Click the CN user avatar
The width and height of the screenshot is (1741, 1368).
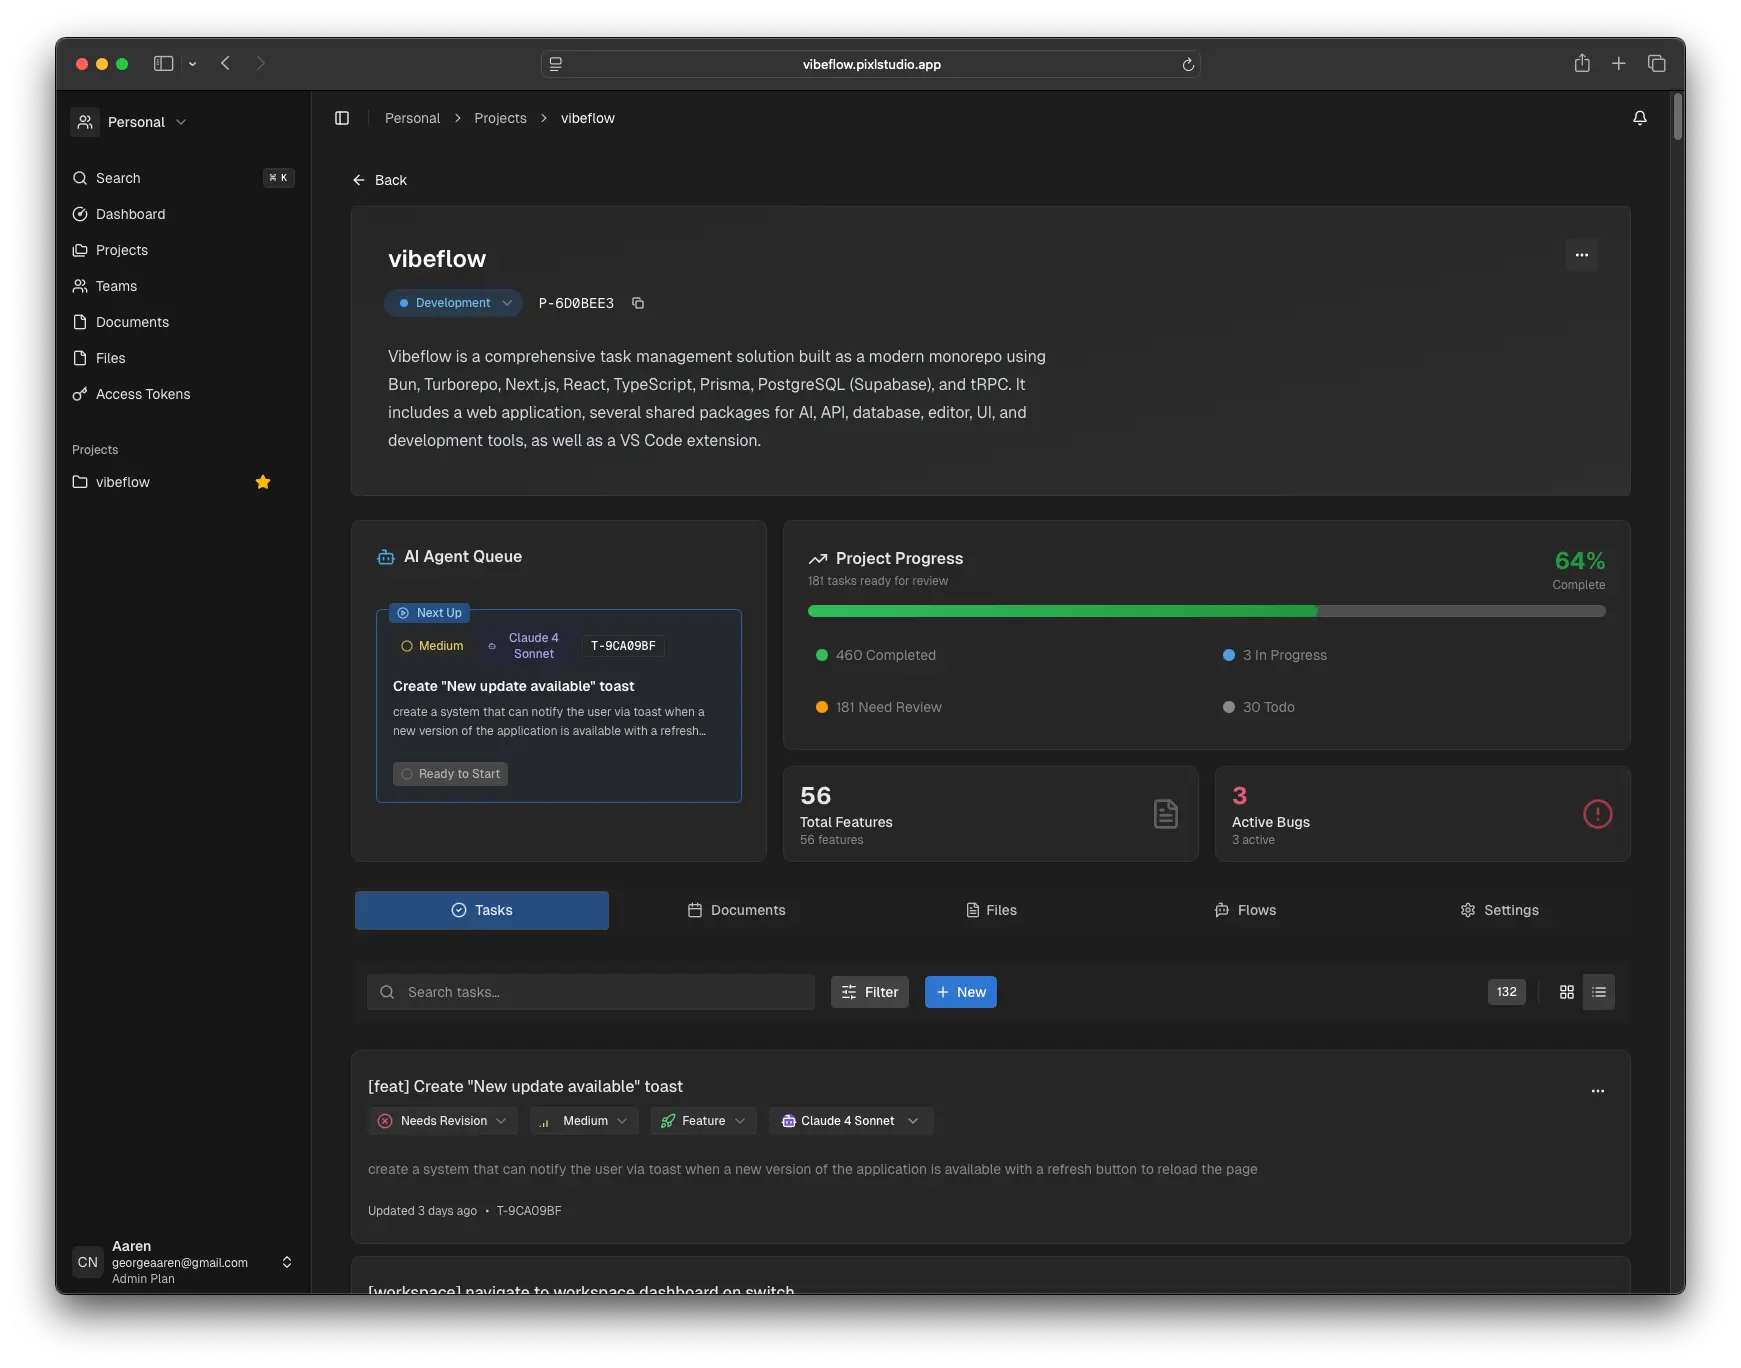(x=88, y=1262)
